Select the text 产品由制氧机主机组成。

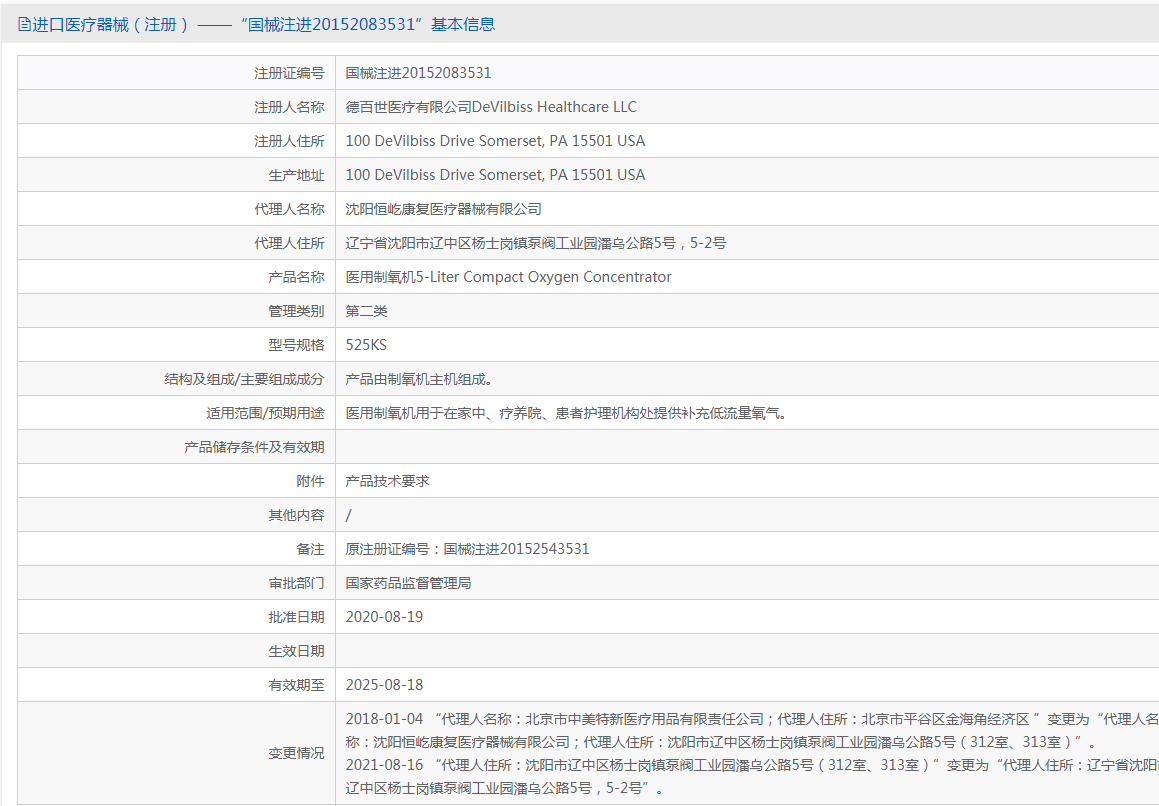point(419,379)
